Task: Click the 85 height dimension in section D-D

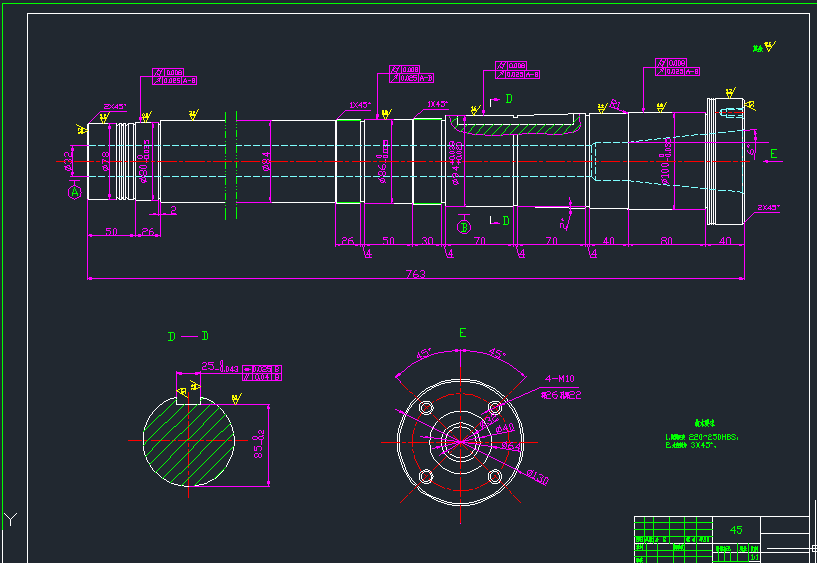Action: (258, 444)
